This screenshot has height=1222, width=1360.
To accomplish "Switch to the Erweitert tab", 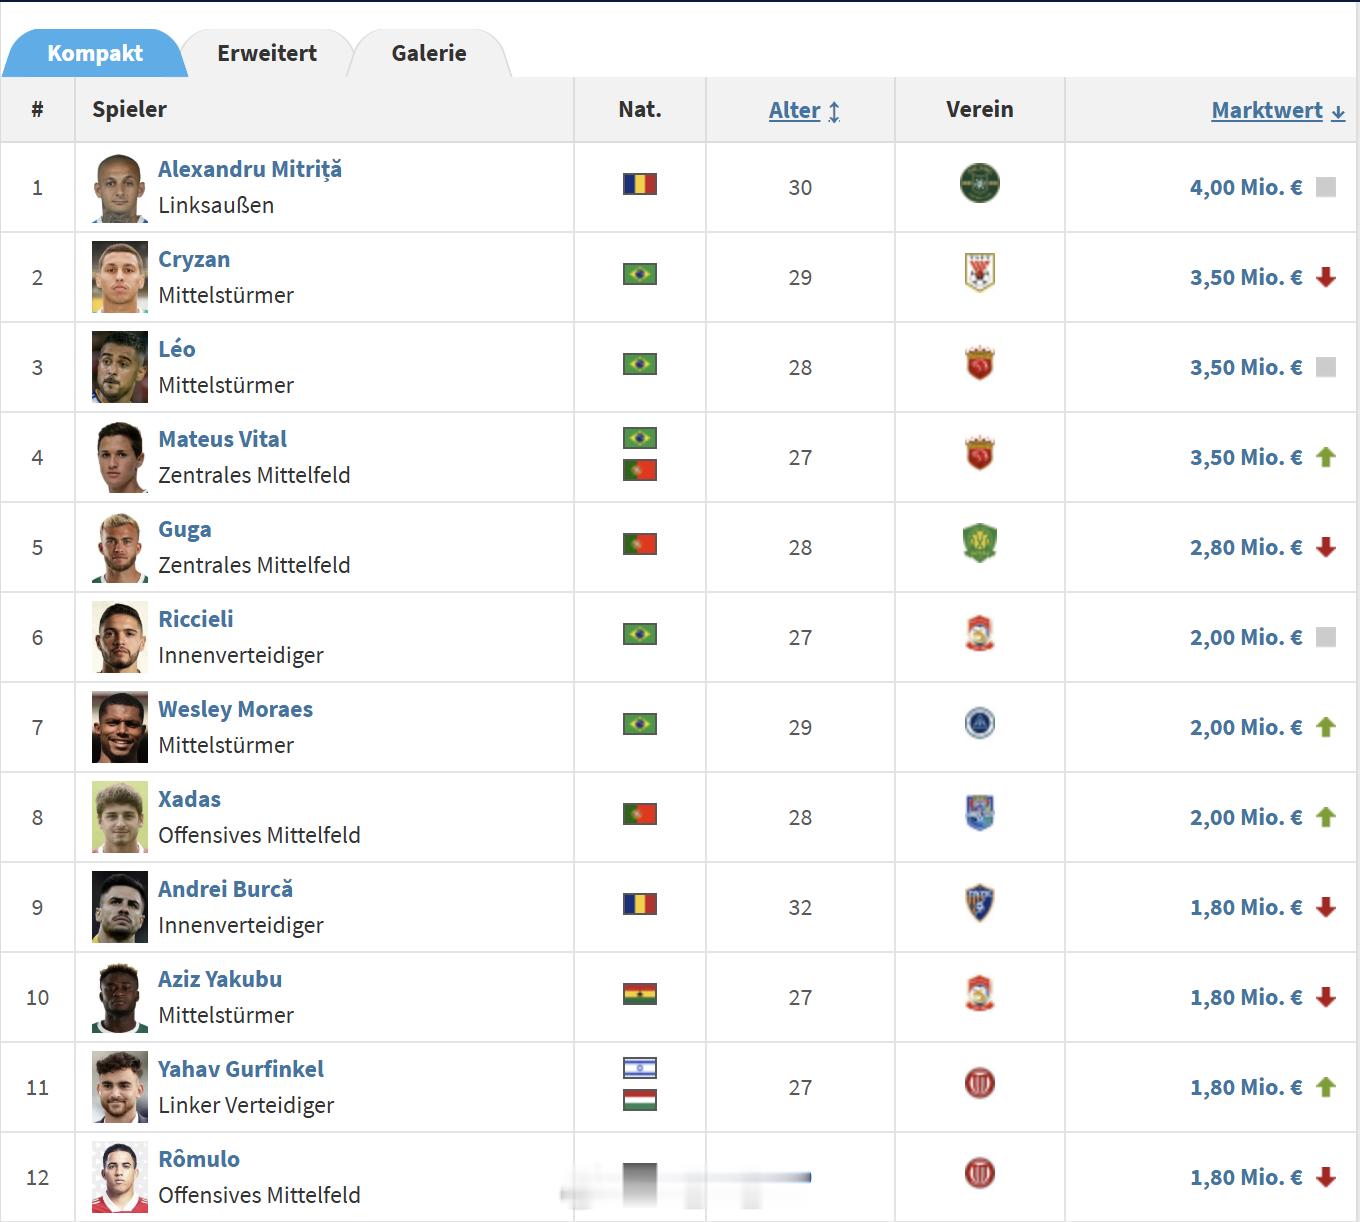I will point(267,53).
